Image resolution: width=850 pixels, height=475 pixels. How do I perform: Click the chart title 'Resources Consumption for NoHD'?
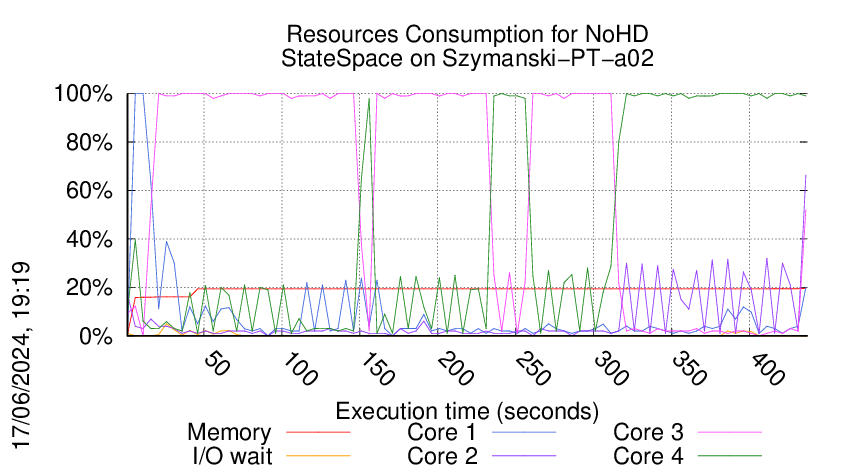pyautogui.click(x=467, y=34)
